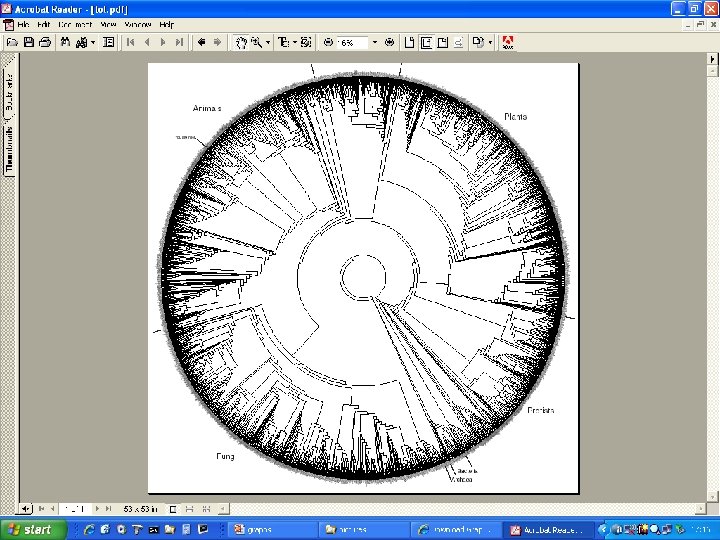
Task: Select Single Page layout in status bar
Action: pos(173,509)
